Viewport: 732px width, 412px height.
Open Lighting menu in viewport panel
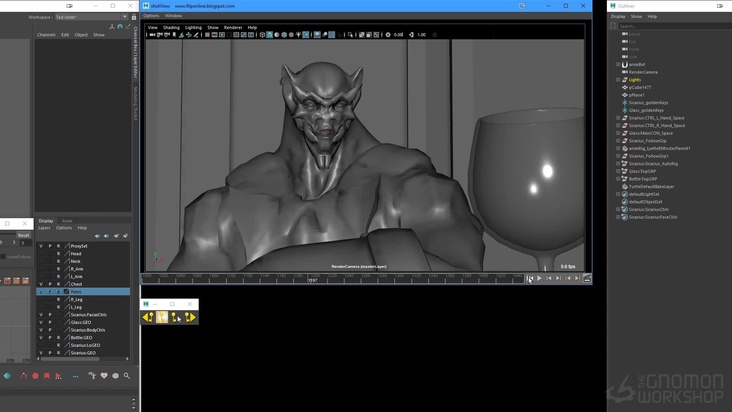193,28
